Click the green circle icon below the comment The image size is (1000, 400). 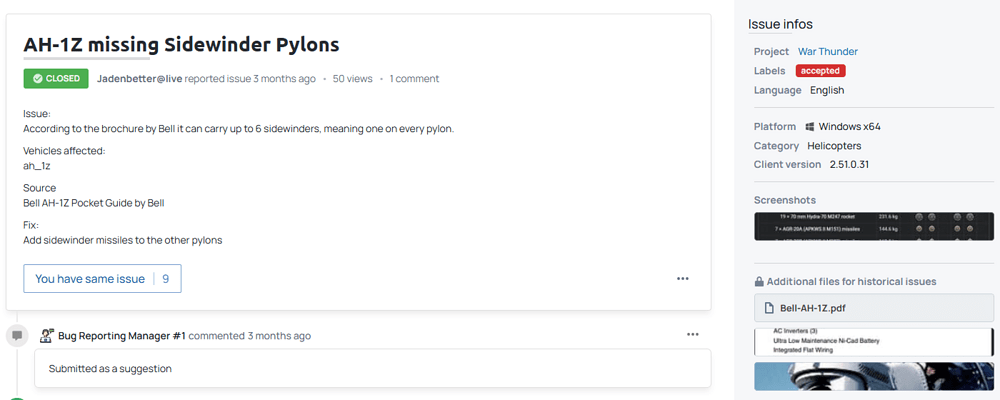(x=17, y=397)
